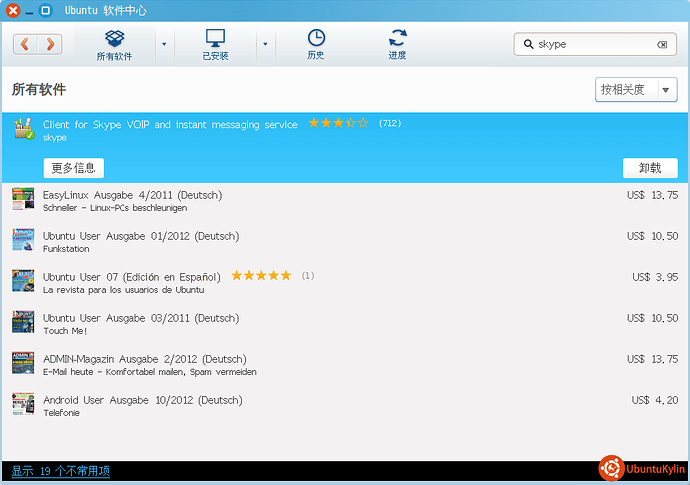The width and height of the screenshot is (690, 485).
Task: Go back with the left arrow button
Action: tap(26, 44)
